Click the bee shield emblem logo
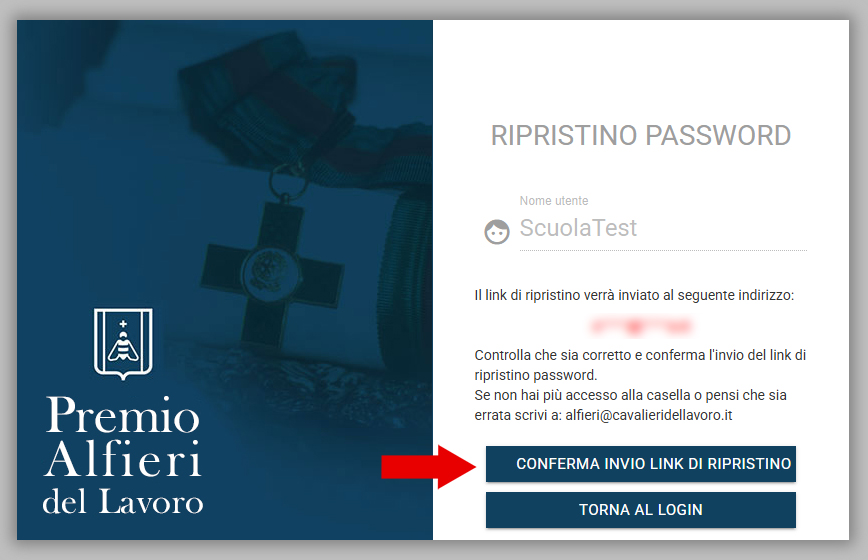This screenshot has width=868, height=560. coord(123,344)
